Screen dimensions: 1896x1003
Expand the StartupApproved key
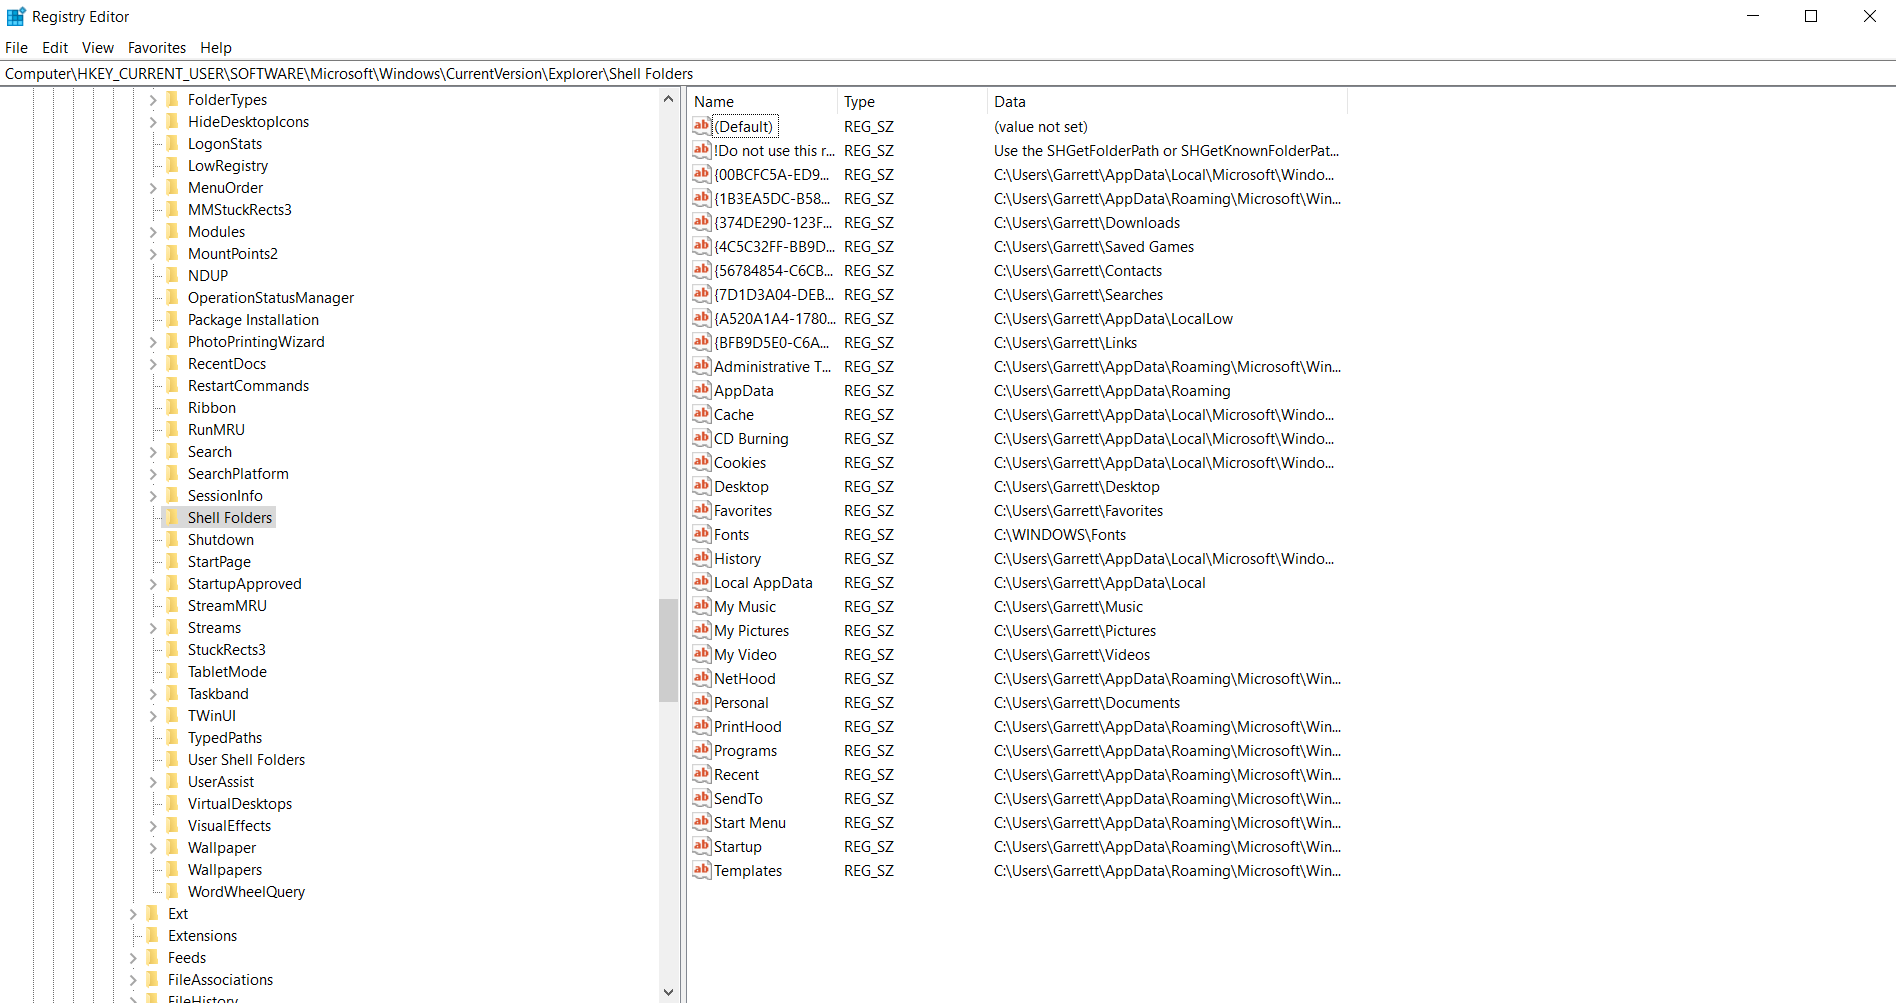[x=153, y=584]
